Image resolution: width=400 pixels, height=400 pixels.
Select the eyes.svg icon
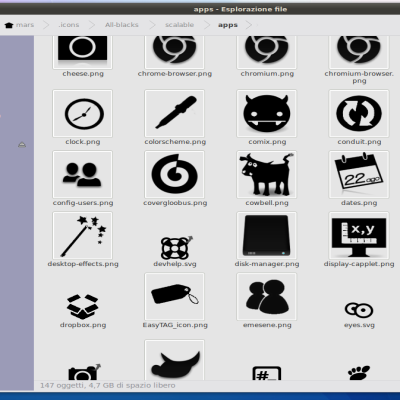[359, 310]
